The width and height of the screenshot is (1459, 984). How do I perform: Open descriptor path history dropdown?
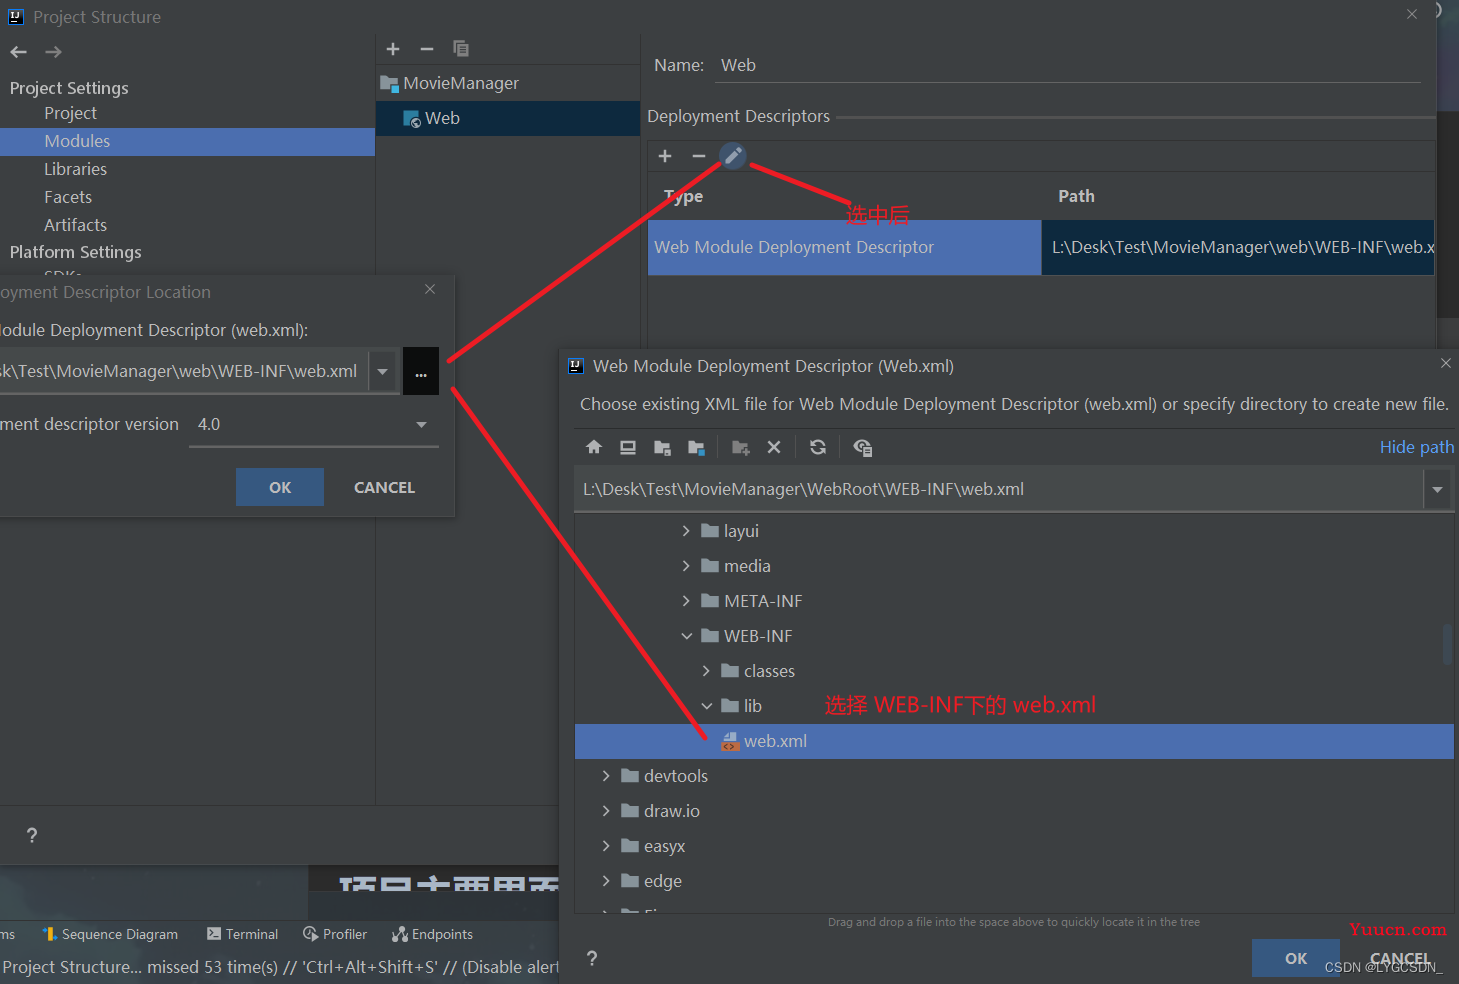(x=382, y=371)
